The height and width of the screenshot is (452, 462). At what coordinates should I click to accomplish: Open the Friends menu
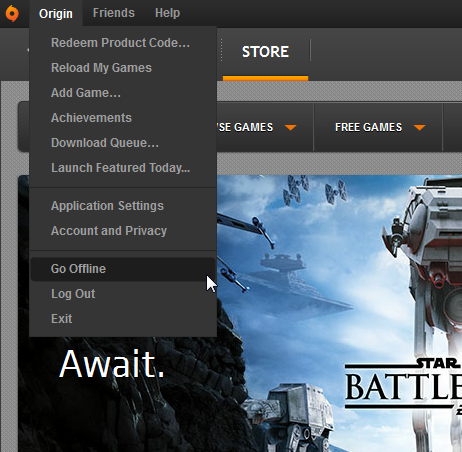tap(114, 13)
